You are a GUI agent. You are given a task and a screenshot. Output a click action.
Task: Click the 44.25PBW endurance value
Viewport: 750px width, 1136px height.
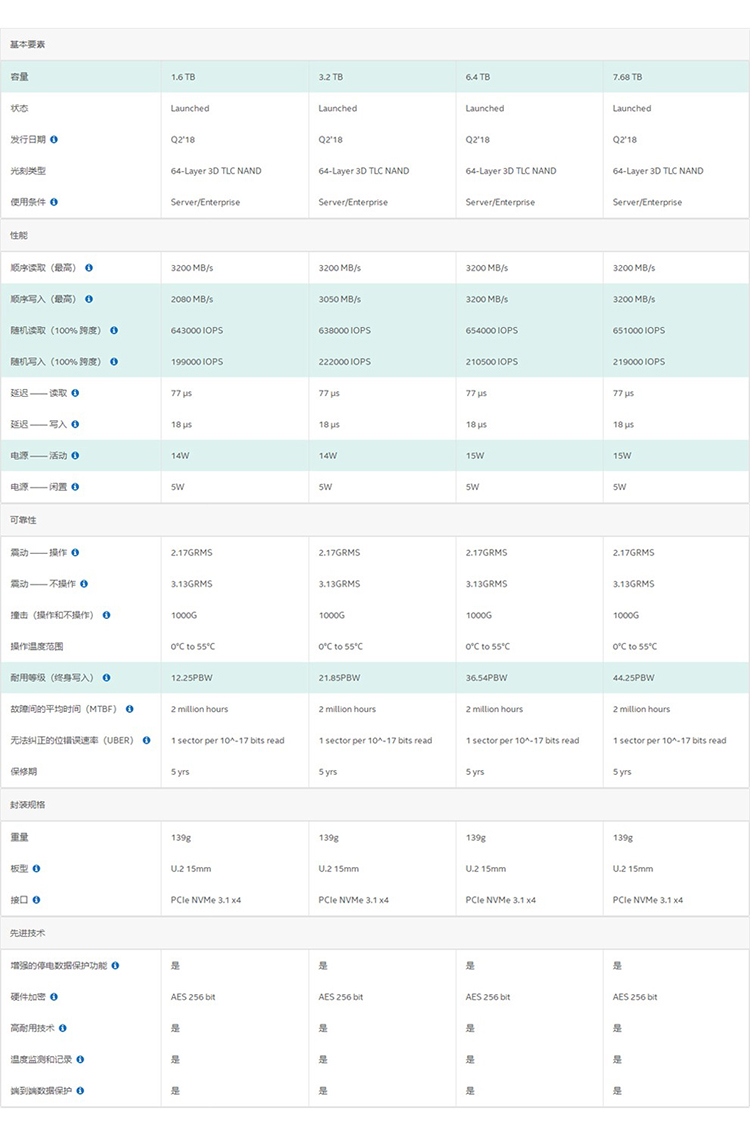[x=634, y=678]
